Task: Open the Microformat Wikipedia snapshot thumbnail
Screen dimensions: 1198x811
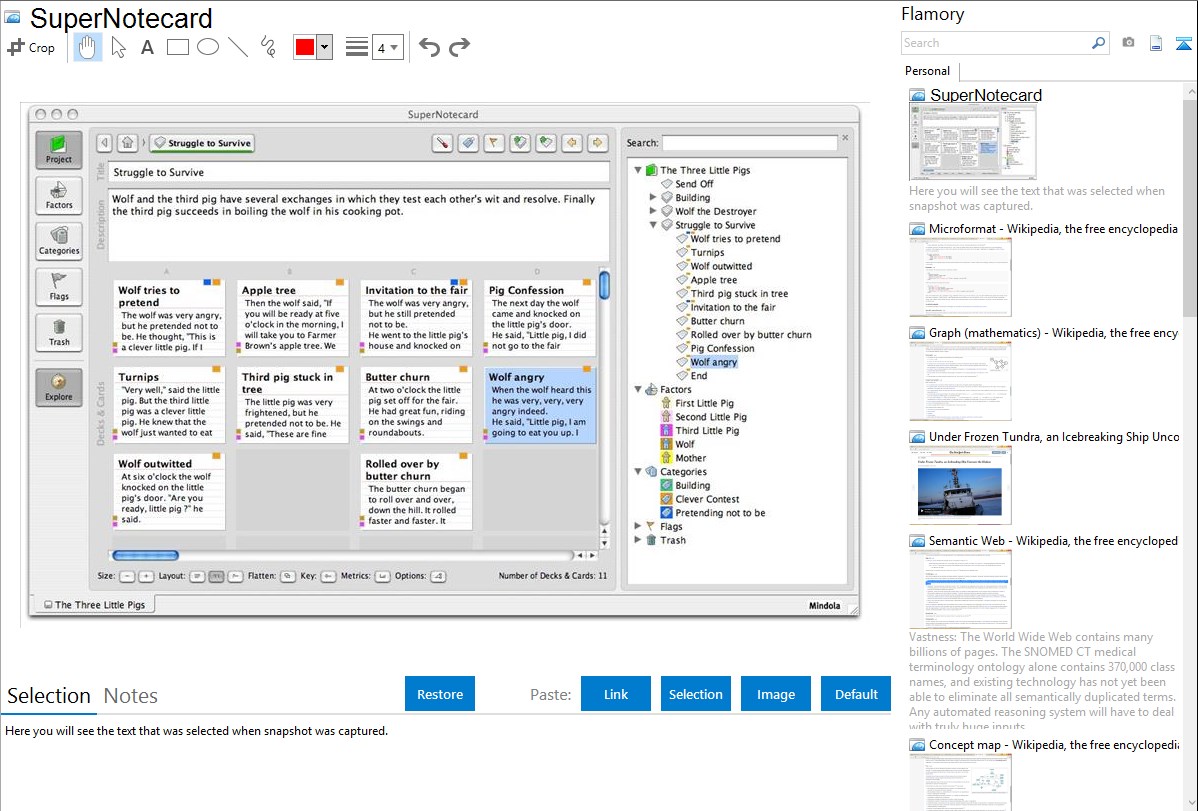Action: tap(960, 277)
